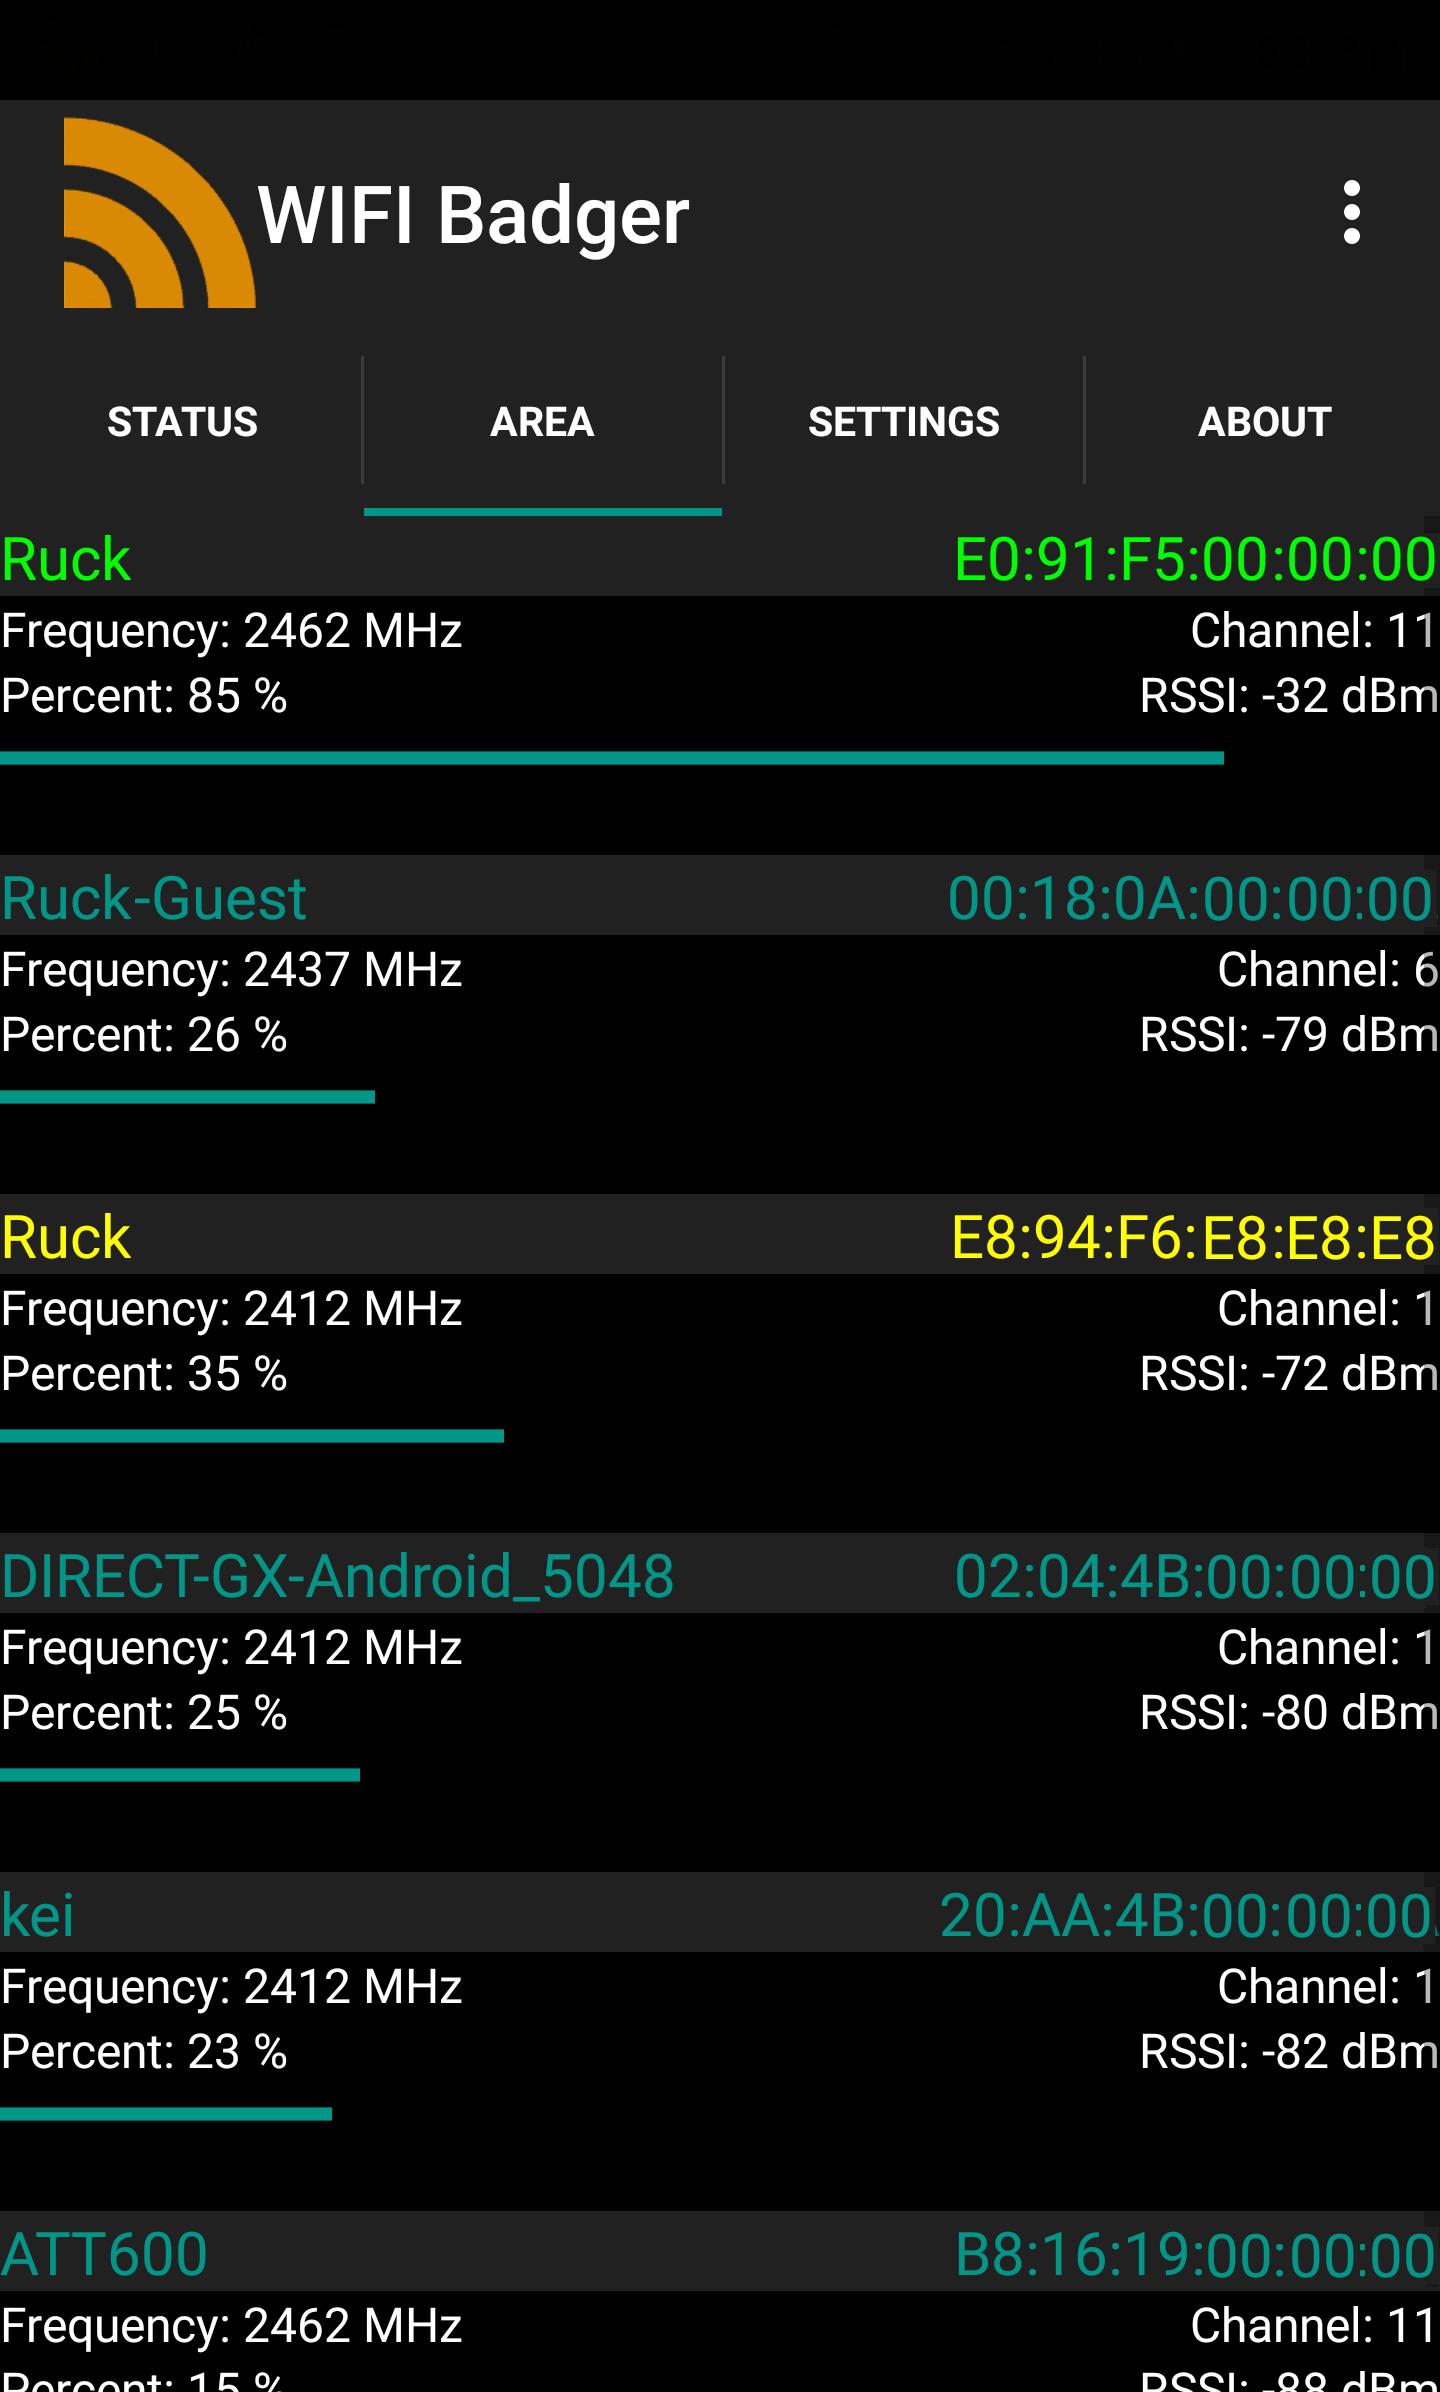Viewport: 1440px width, 2392px height.
Task: Click MAC address E8:94:F6:E8:E8:E8
Action: coord(1193,1237)
